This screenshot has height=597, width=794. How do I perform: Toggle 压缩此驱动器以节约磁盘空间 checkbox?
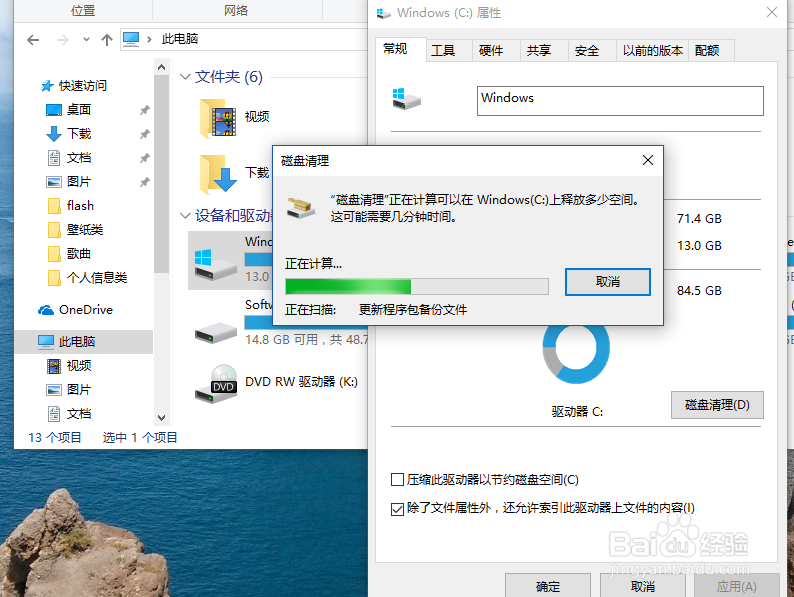(398, 480)
